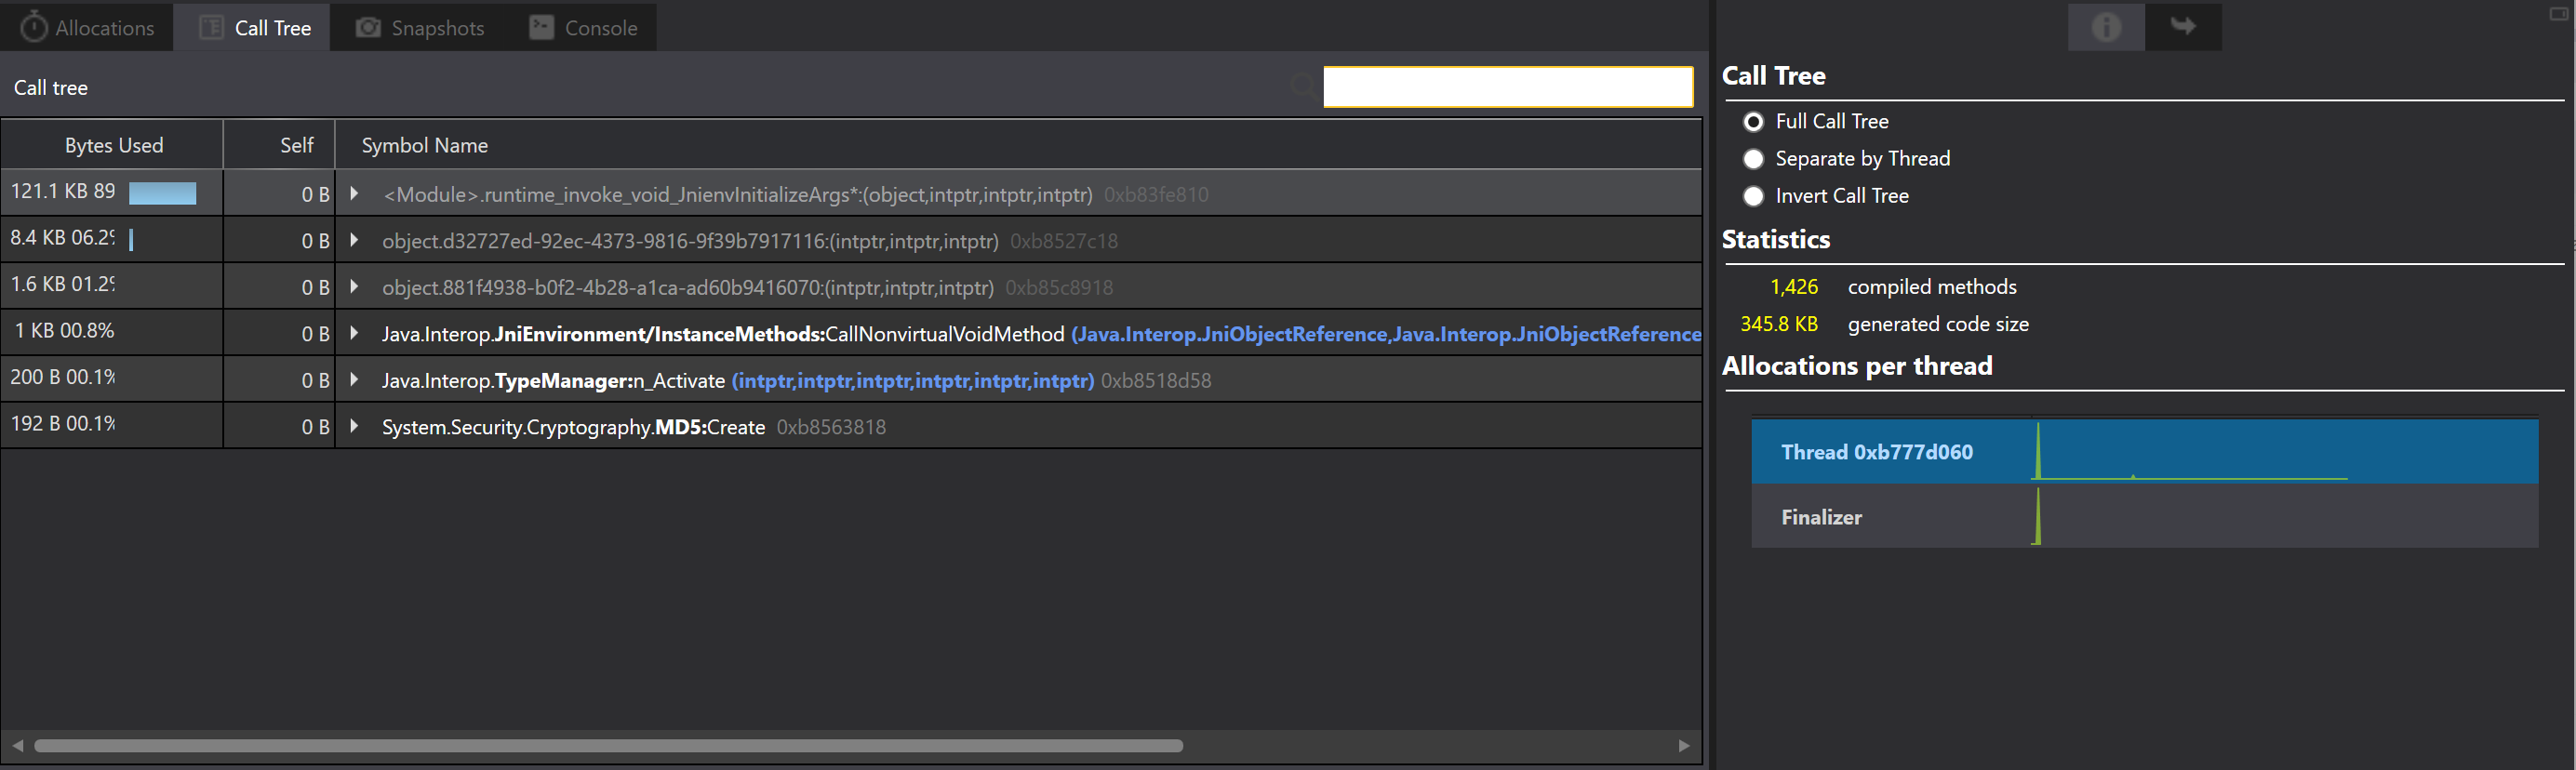Open the info panel icon
Image resolution: width=2576 pixels, height=770 pixels.
pos(2105,27)
